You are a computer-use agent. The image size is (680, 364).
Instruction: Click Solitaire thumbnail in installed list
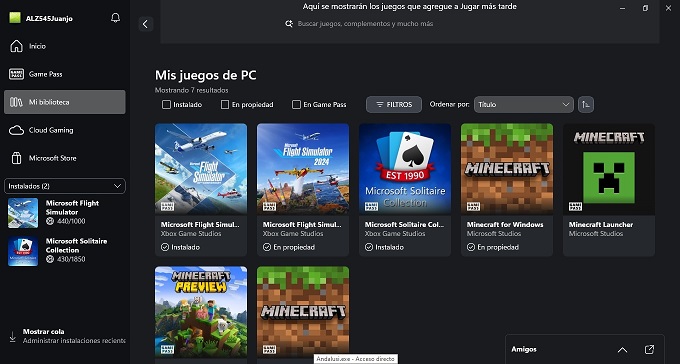pyautogui.click(x=23, y=251)
